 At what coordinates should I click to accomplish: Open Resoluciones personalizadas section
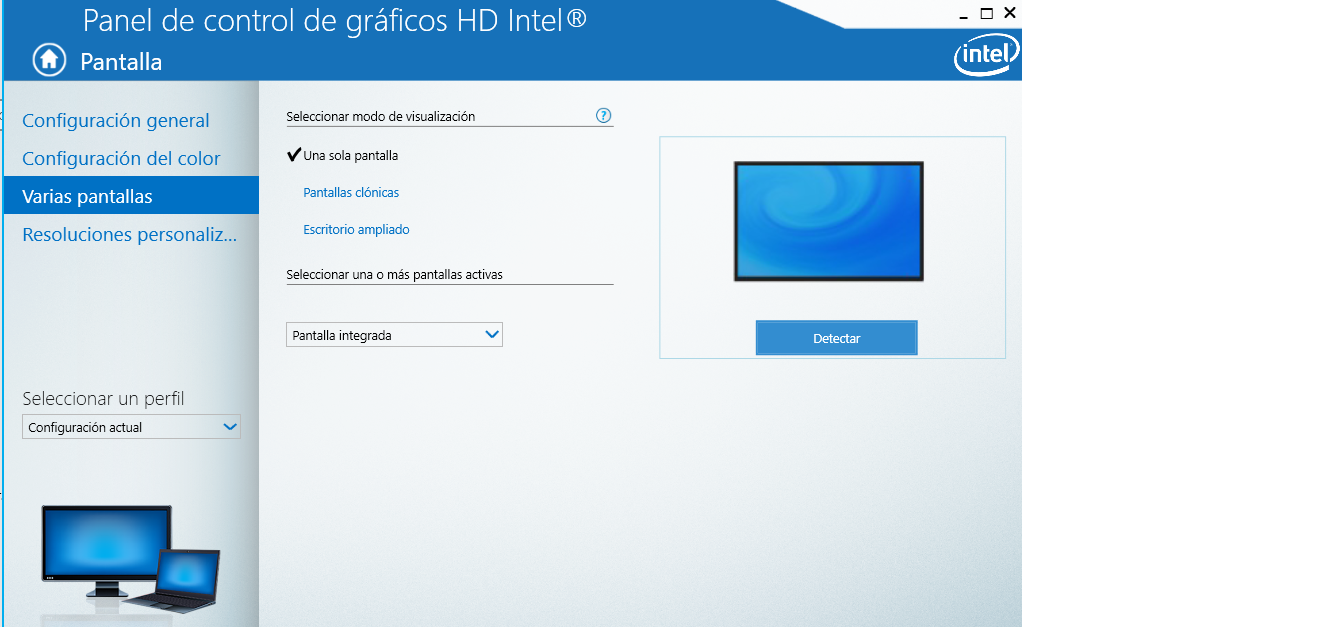[x=130, y=234]
